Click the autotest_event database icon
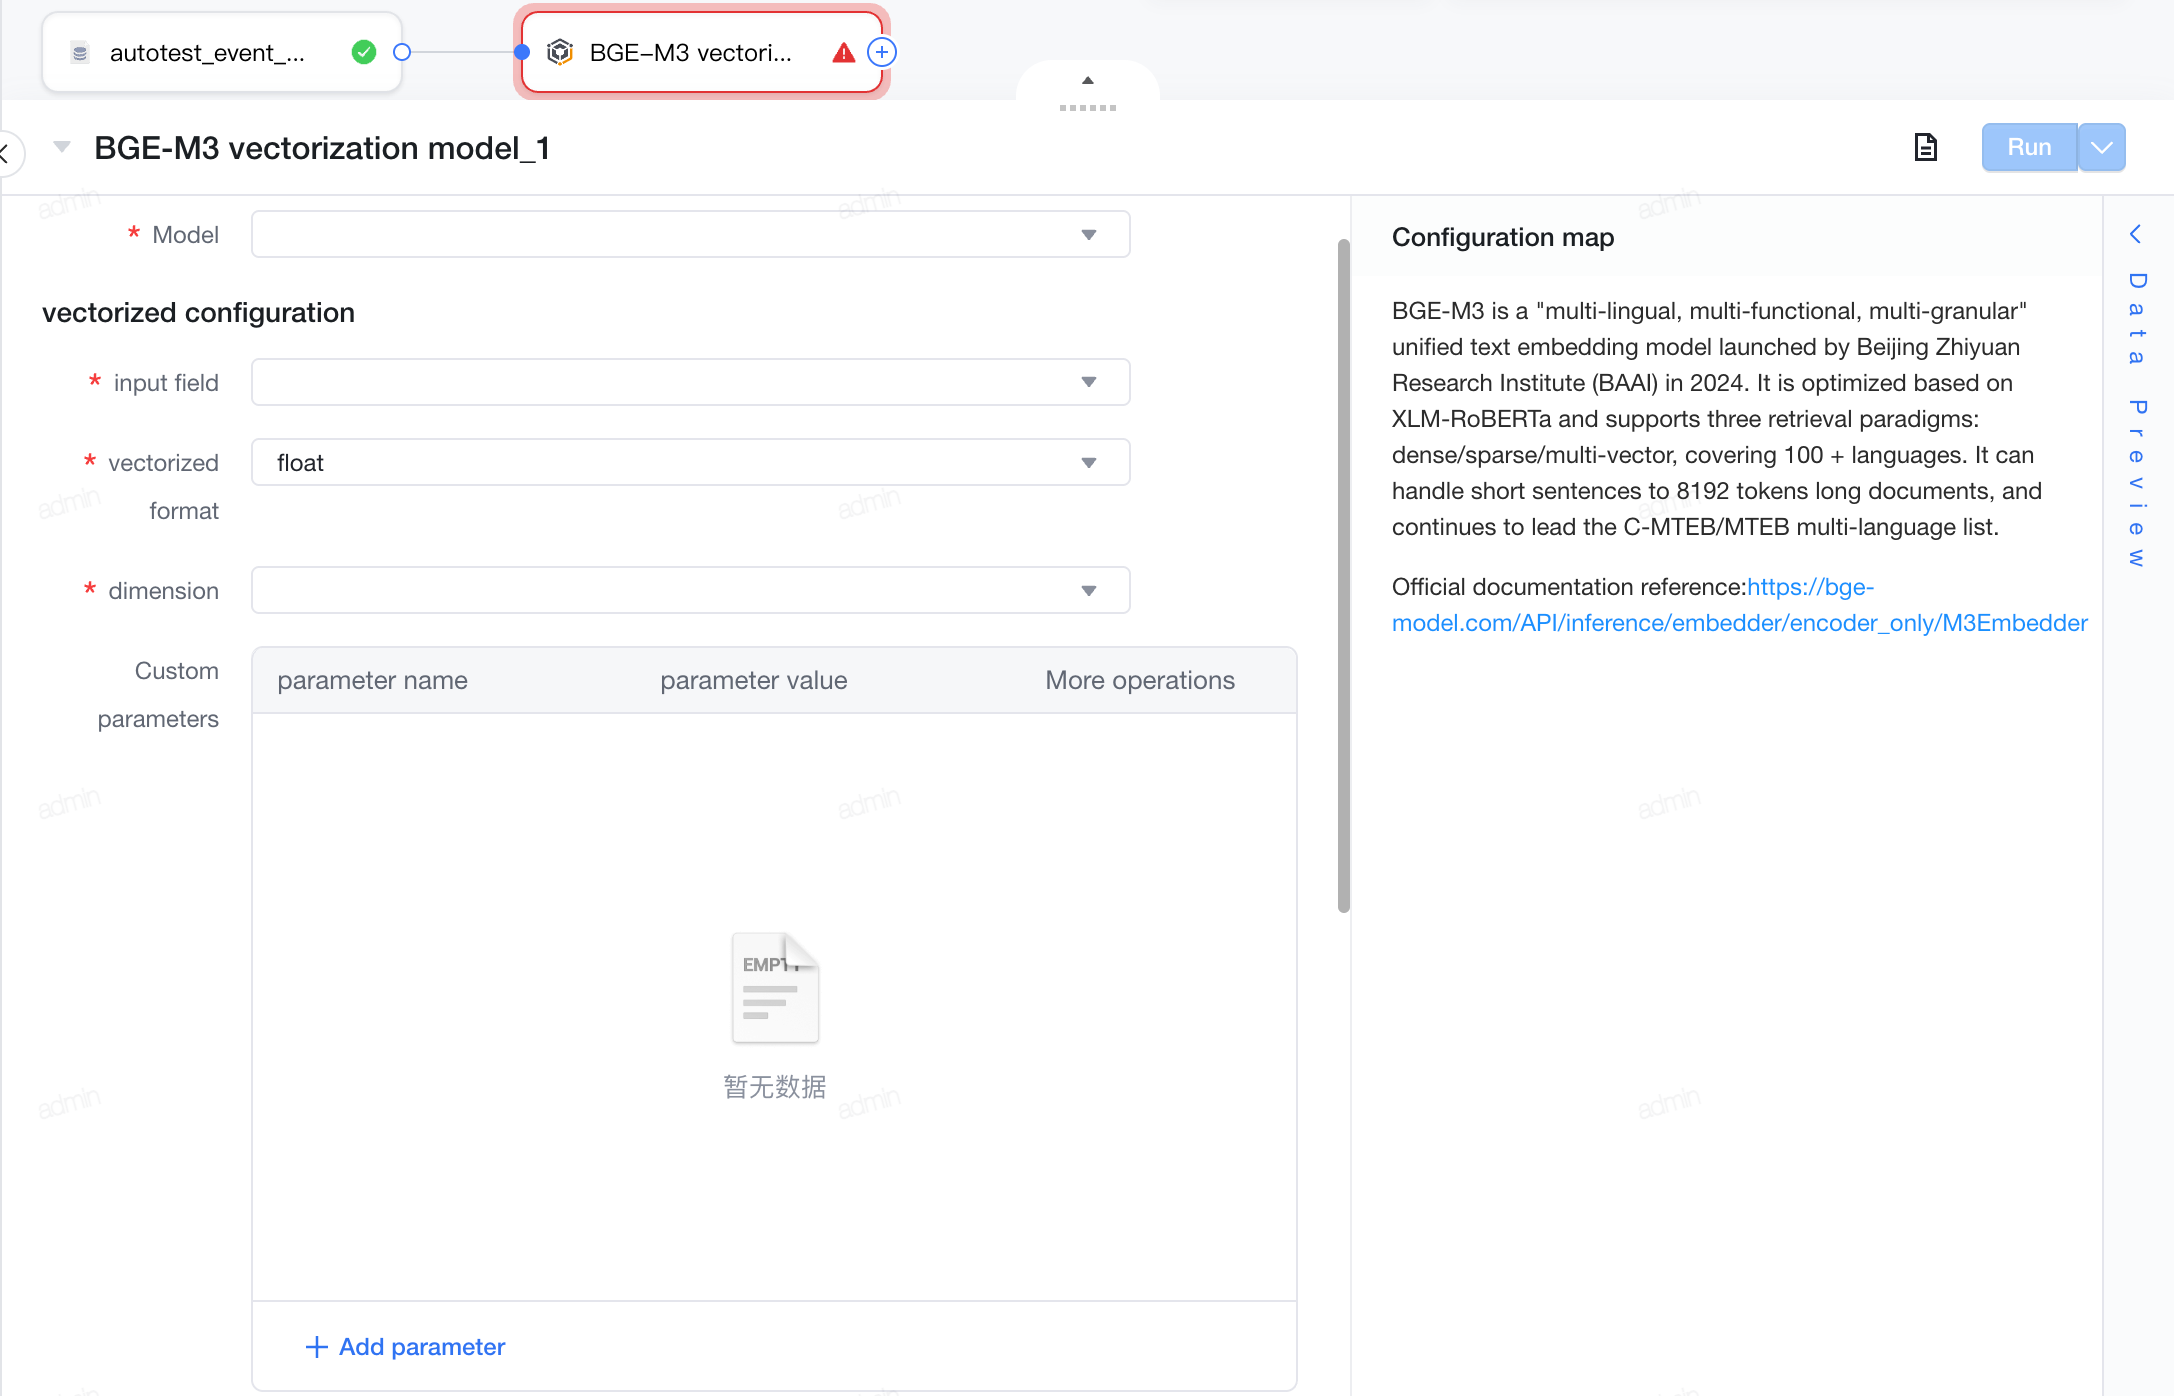The height and width of the screenshot is (1396, 2174). pos(80,53)
